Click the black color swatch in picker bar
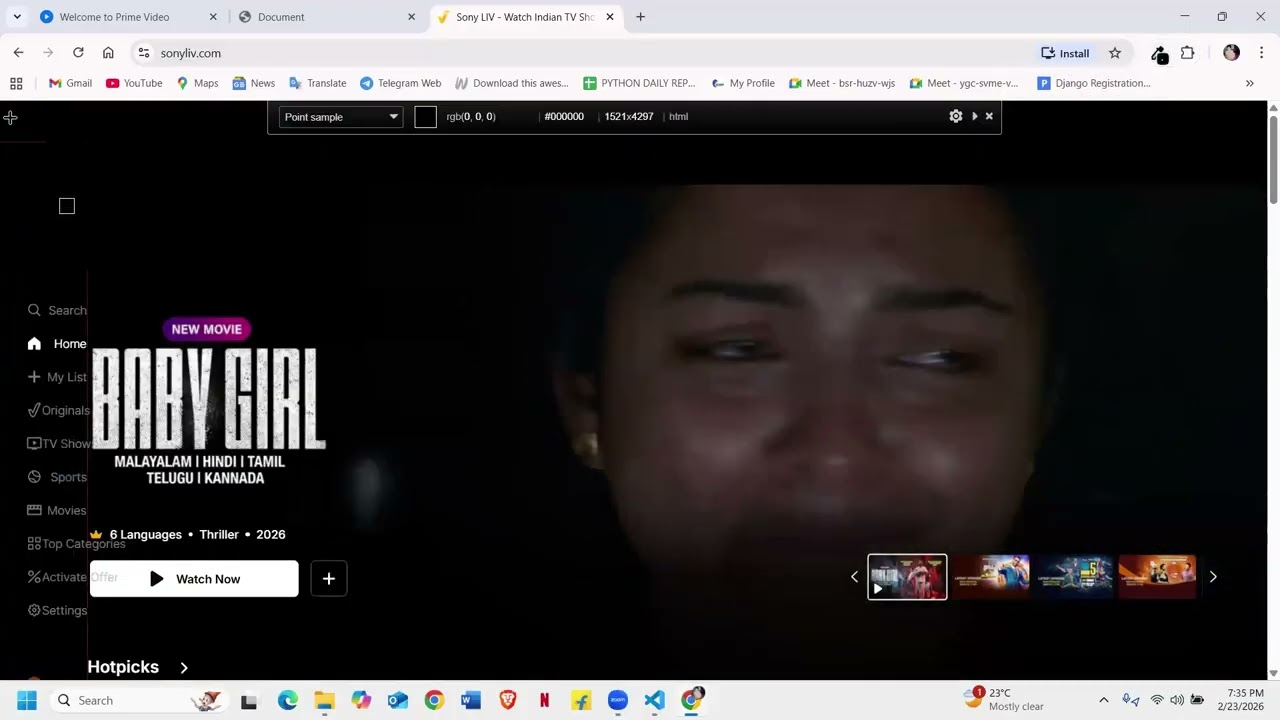 [x=425, y=117]
